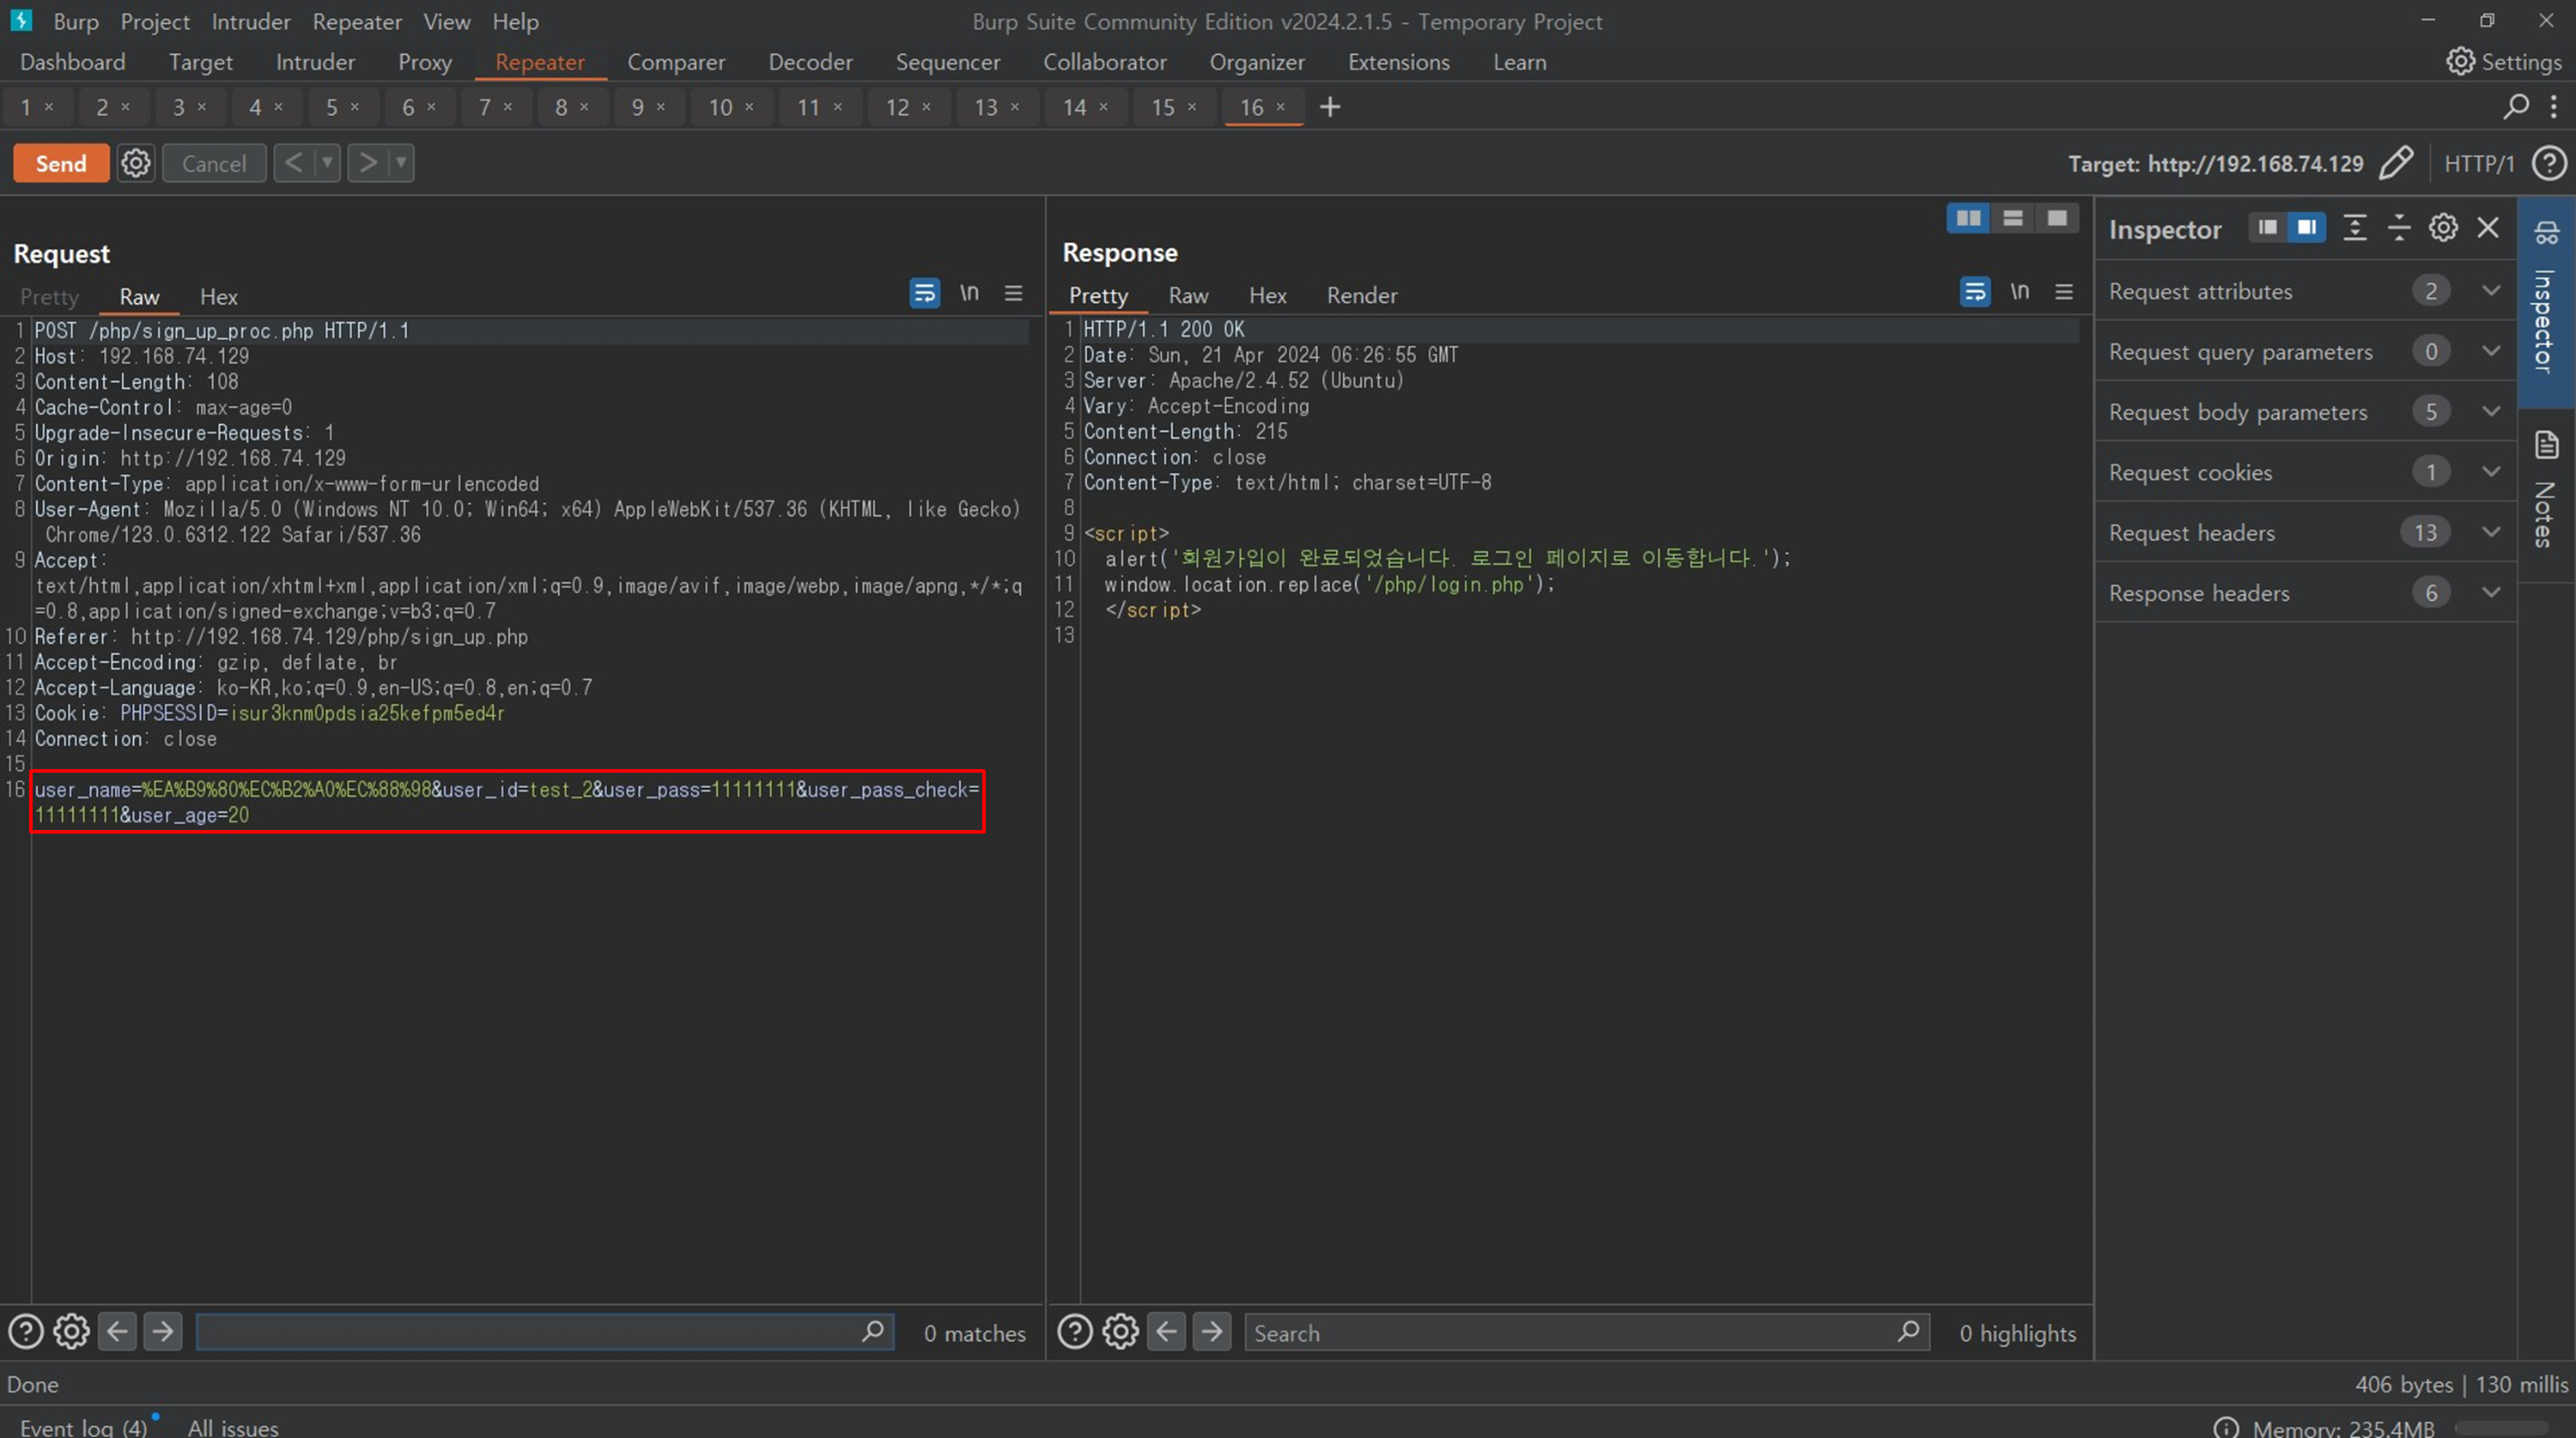The height and width of the screenshot is (1438, 2576).
Task: Click the Cancel button
Action: click(214, 163)
